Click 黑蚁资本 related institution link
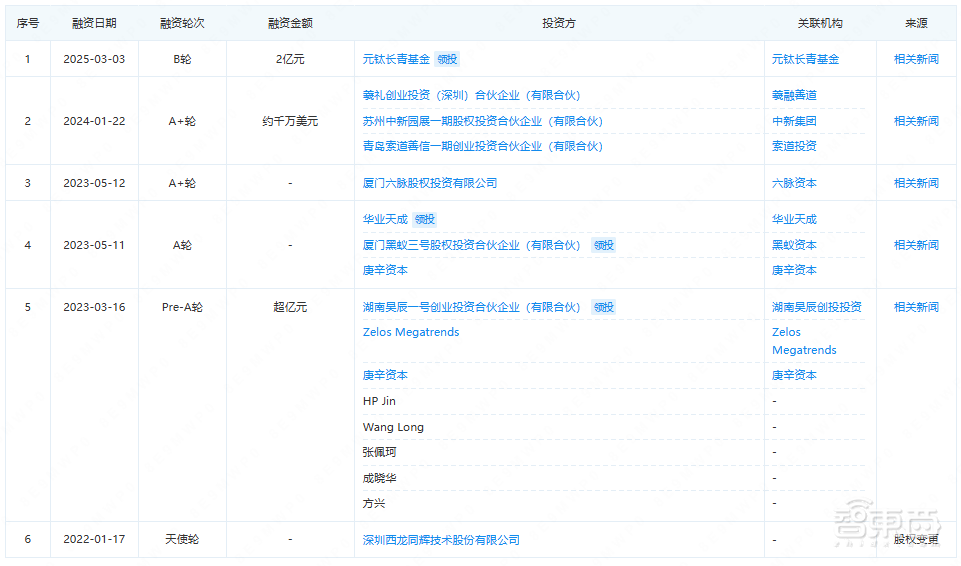The height and width of the screenshot is (566, 961). [794, 245]
